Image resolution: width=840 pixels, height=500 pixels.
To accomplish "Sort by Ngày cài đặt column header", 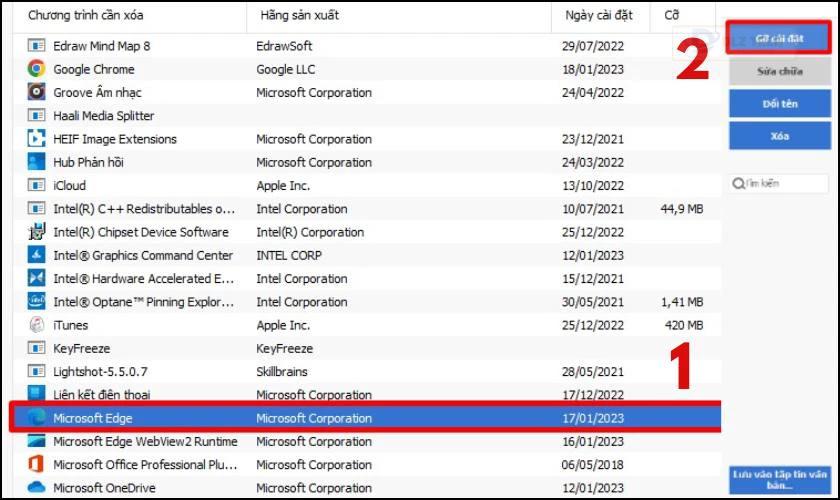I will (598, 15).
